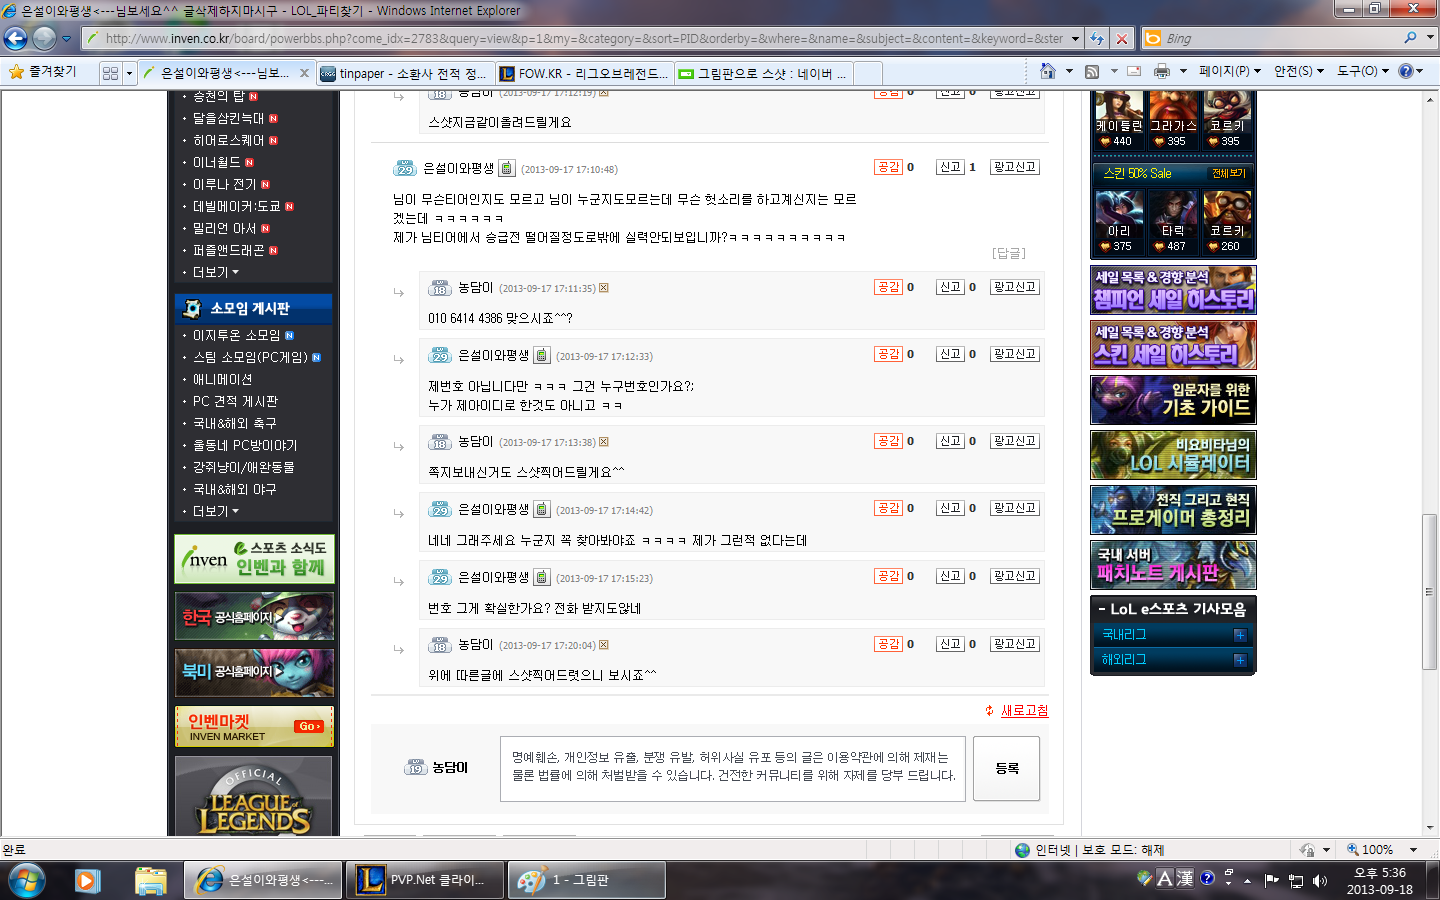Click 신고 on the 17:14:42 comment
1440x900 pixels.
(x=950, y=508)
